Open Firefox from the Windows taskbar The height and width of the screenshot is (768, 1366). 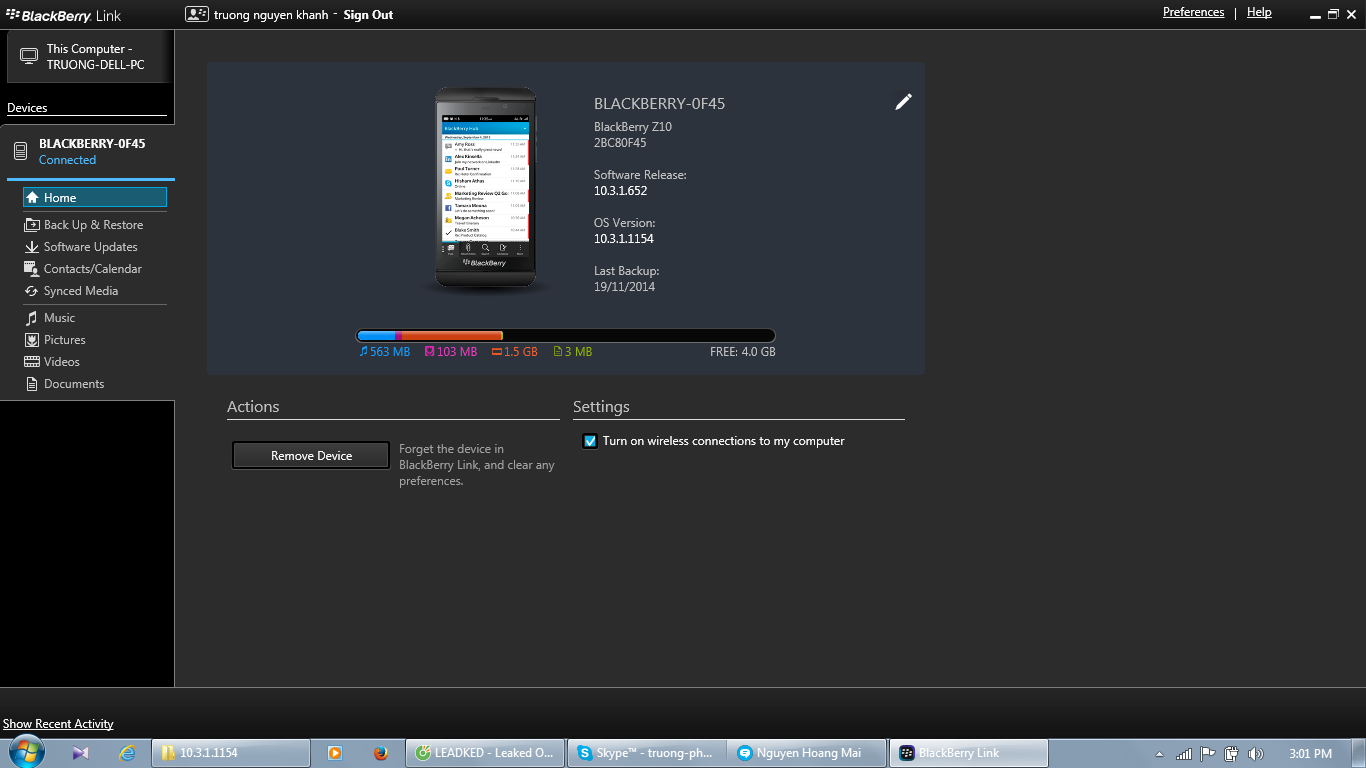380,753
